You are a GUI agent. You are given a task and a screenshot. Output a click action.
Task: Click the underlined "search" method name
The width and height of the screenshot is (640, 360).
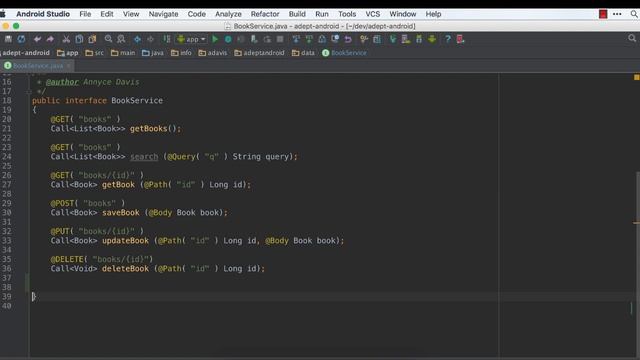click(144, 157)
